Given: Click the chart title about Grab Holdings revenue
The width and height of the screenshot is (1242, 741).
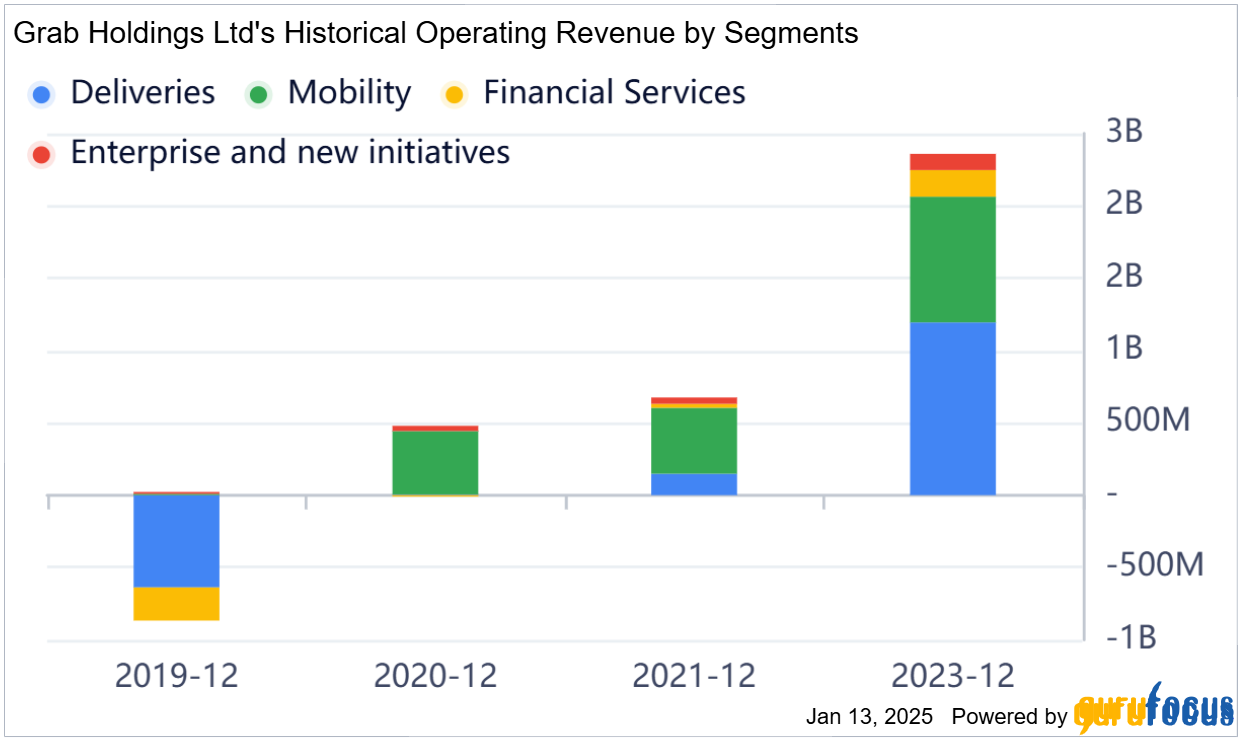Looking at the screenshot, I should (x=434, y=33).
